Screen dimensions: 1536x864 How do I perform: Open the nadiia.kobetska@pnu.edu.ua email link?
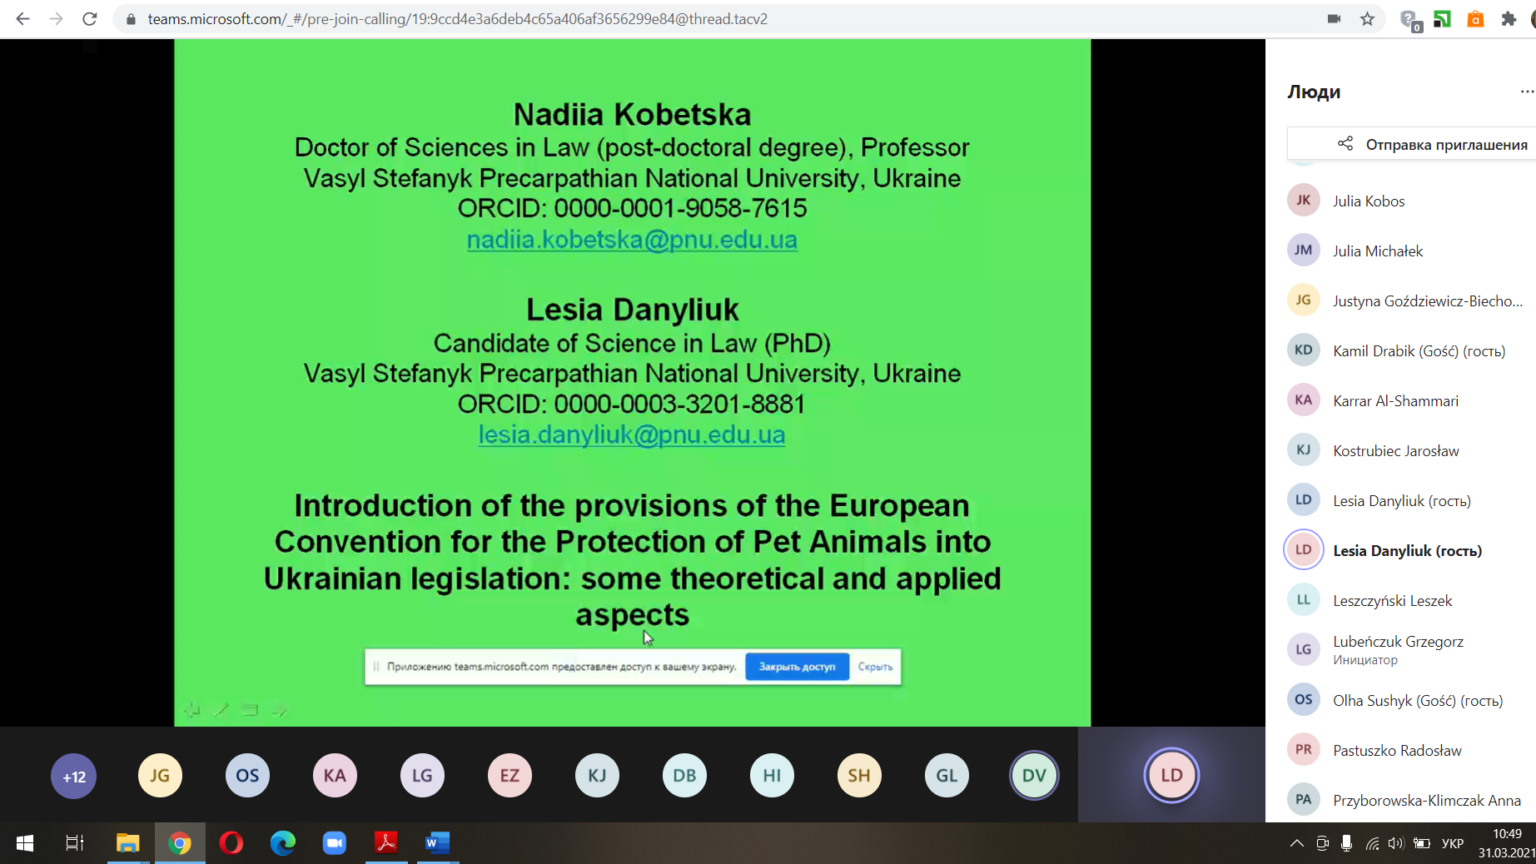(x=632, y=240)
